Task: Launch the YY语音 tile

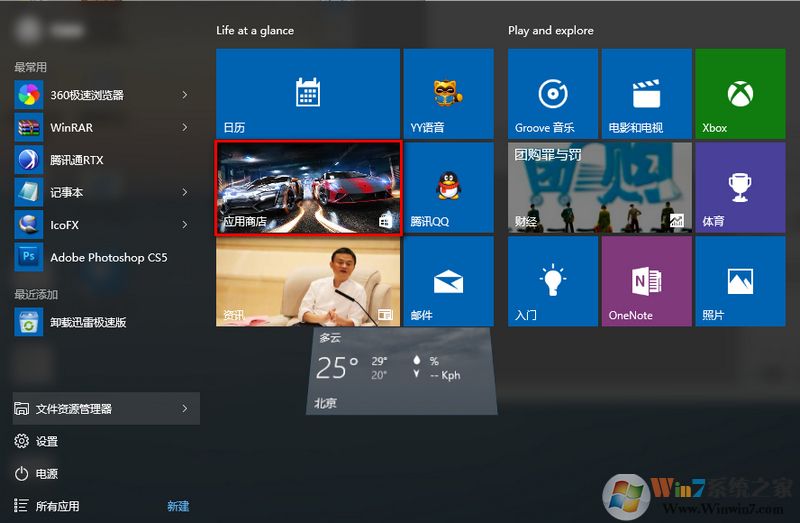Action: (x=448, y=94)
